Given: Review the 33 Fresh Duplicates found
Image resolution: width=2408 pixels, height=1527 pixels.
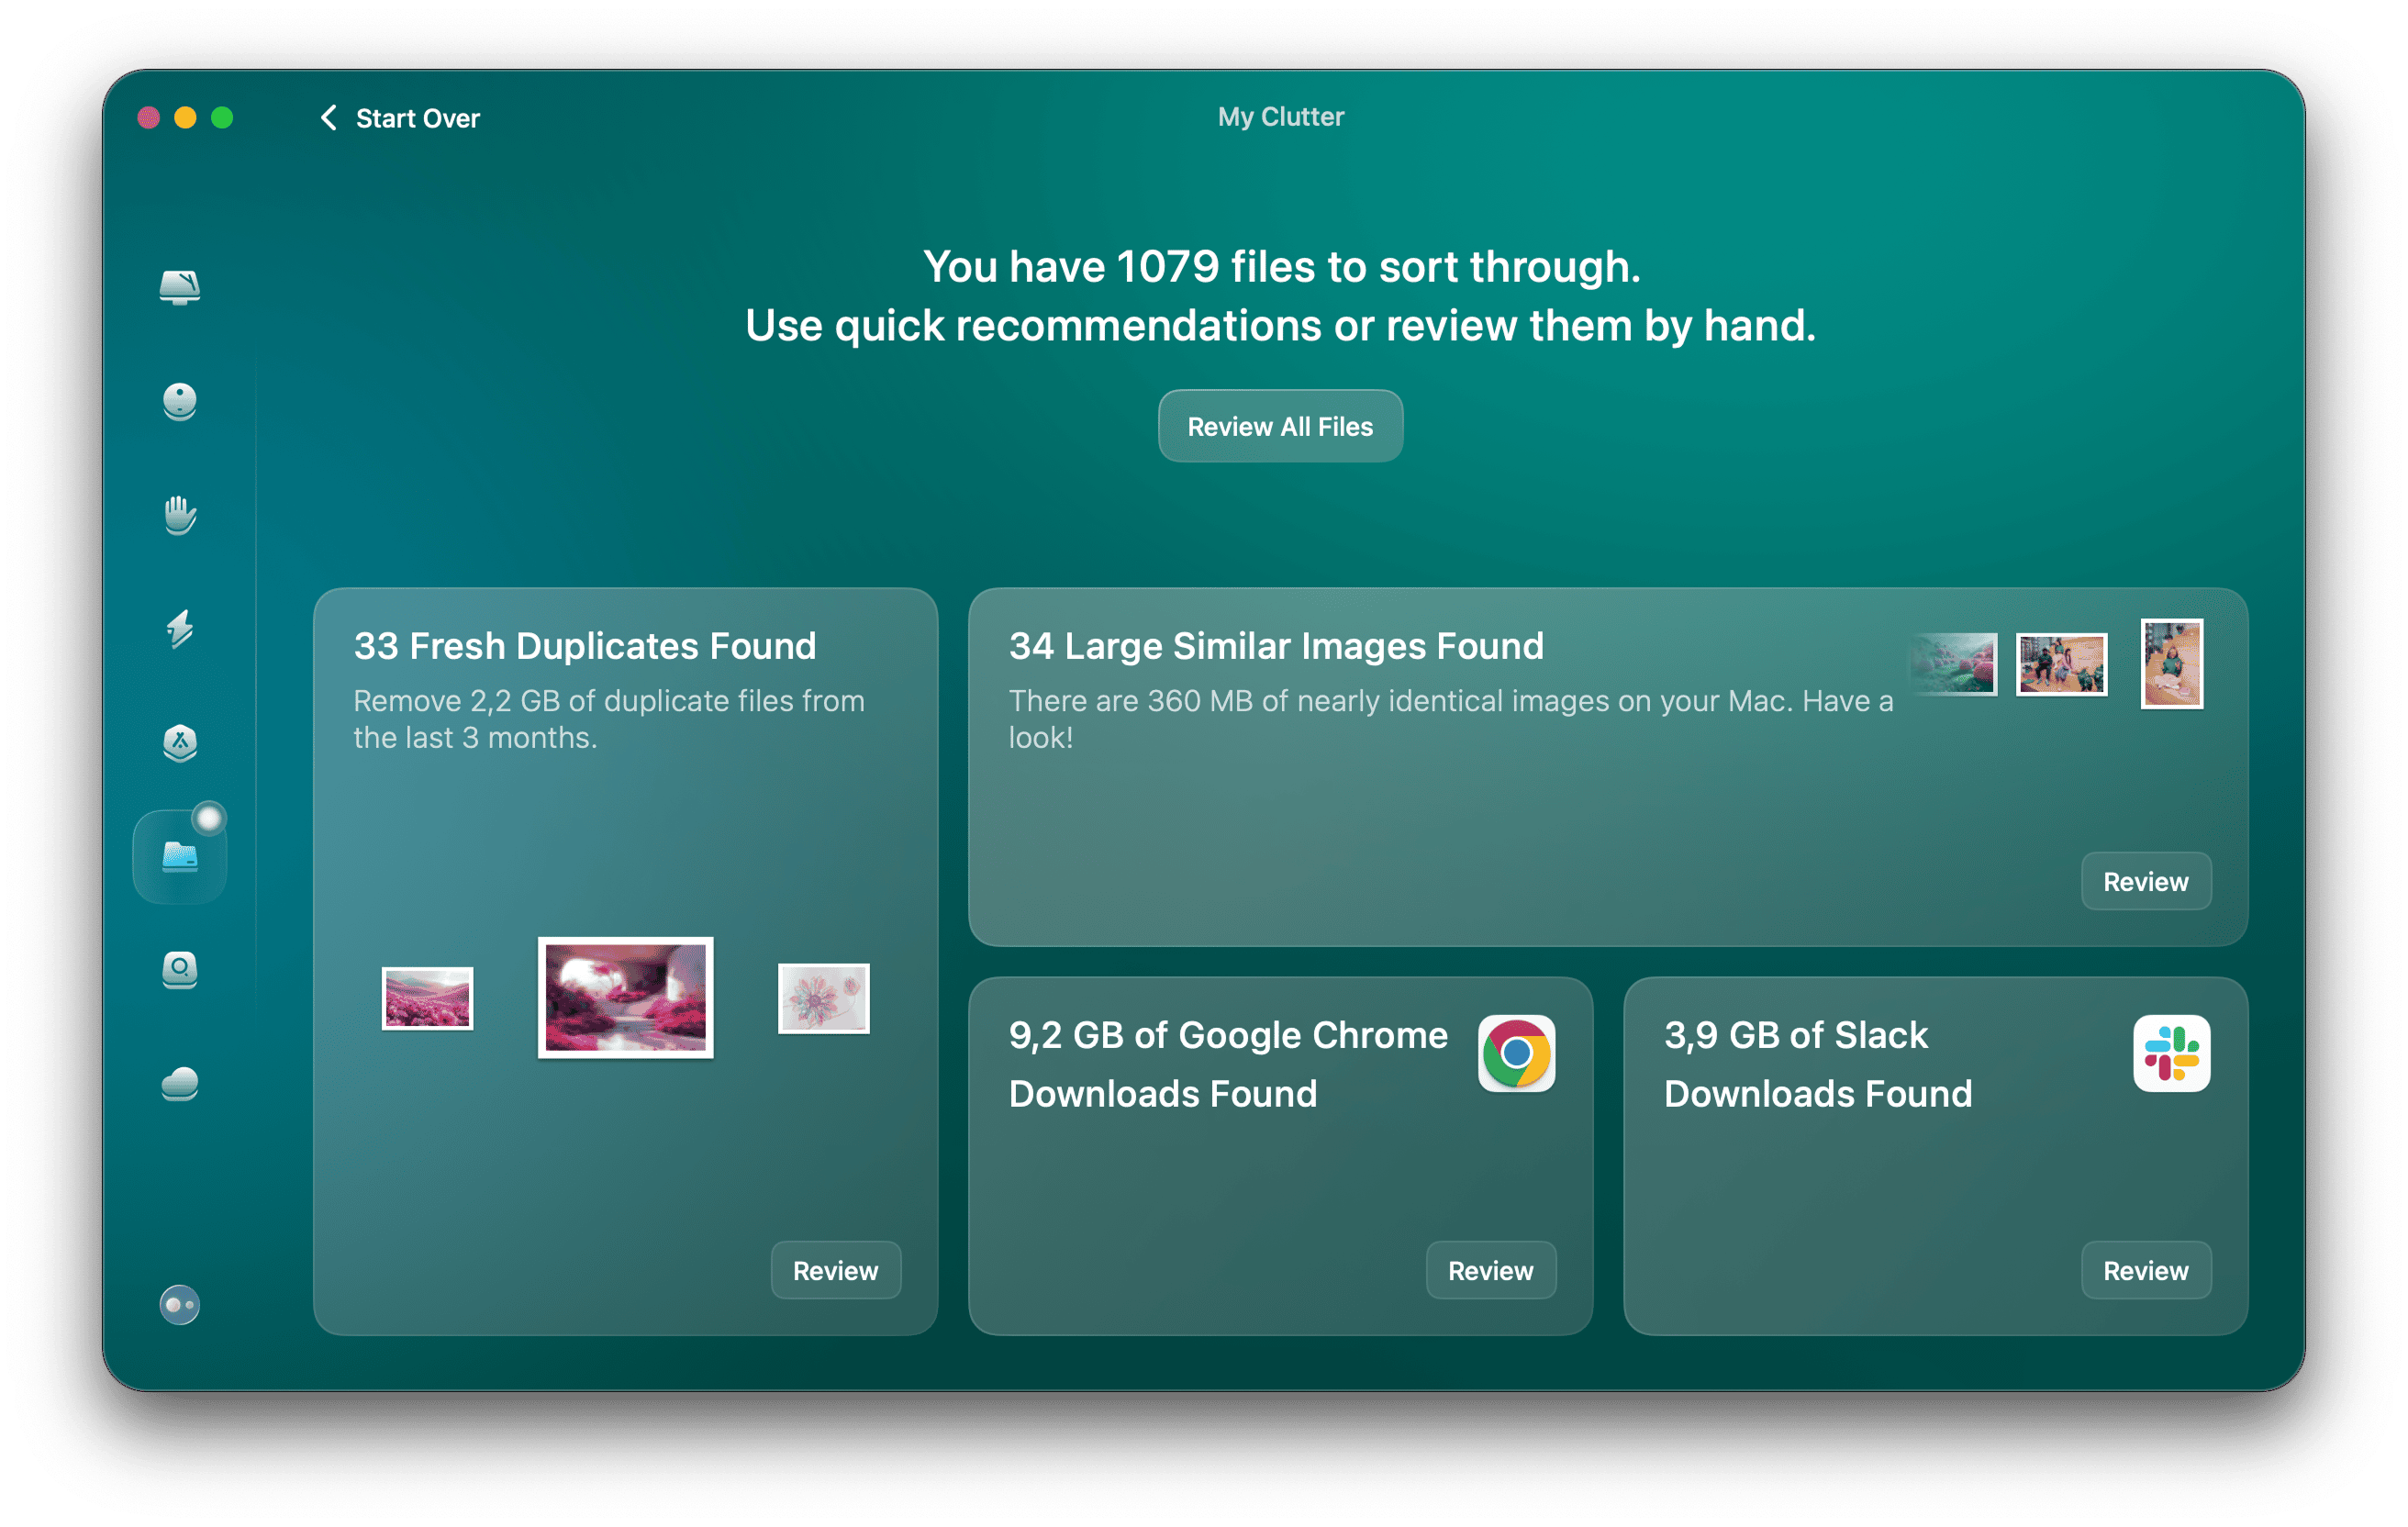Looking at the screenshot, I should click(836, 1270).
